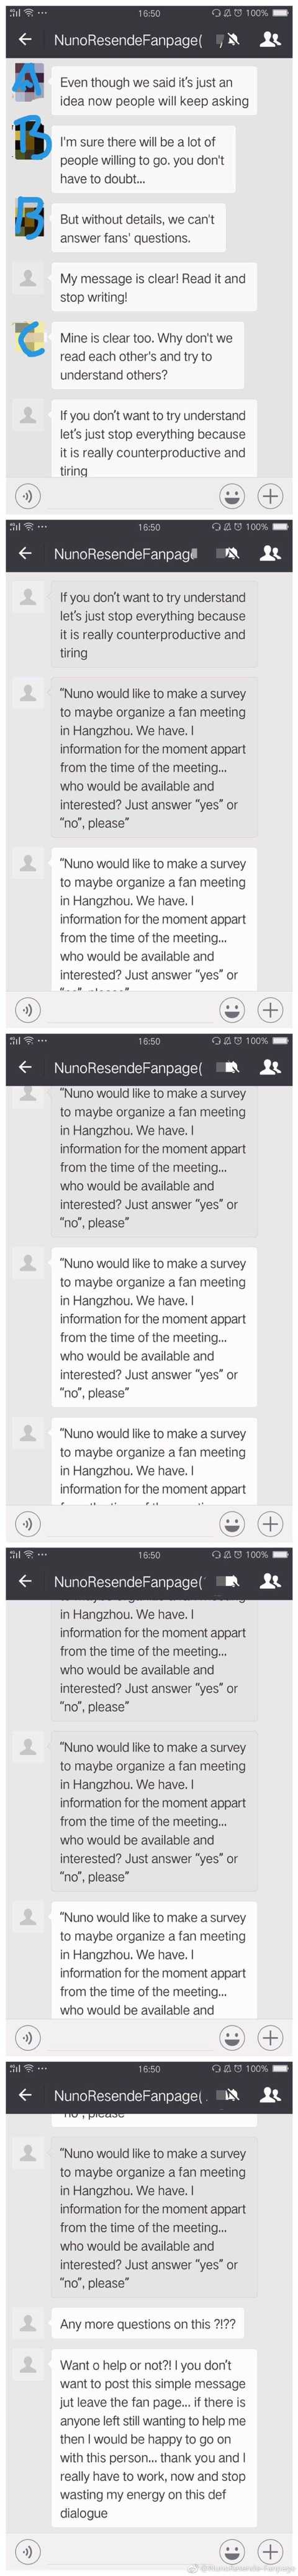Select "Even though we said it's just an idea" message
298x2576 pixels.
point(154,92)
